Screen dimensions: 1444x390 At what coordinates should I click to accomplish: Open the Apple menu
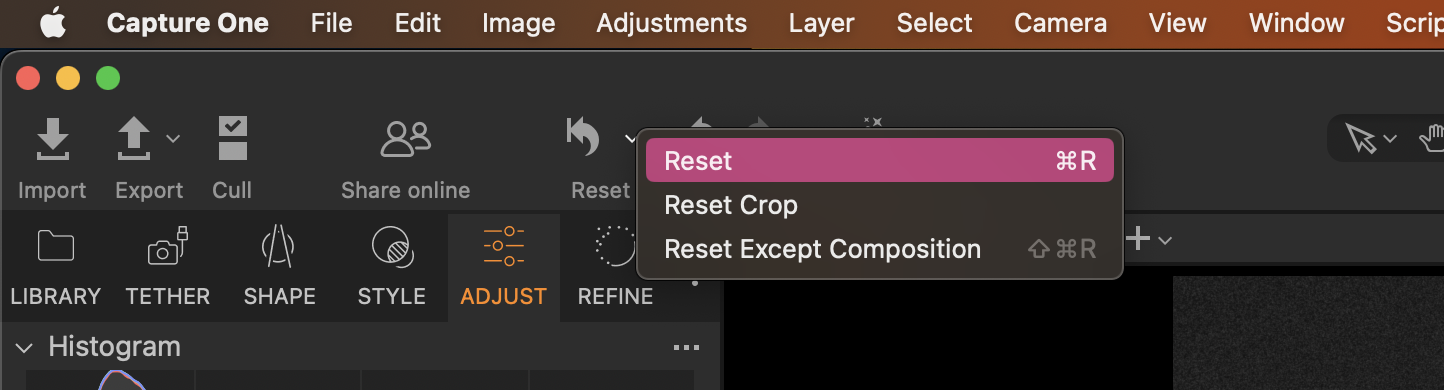click(x=52, y=23)
